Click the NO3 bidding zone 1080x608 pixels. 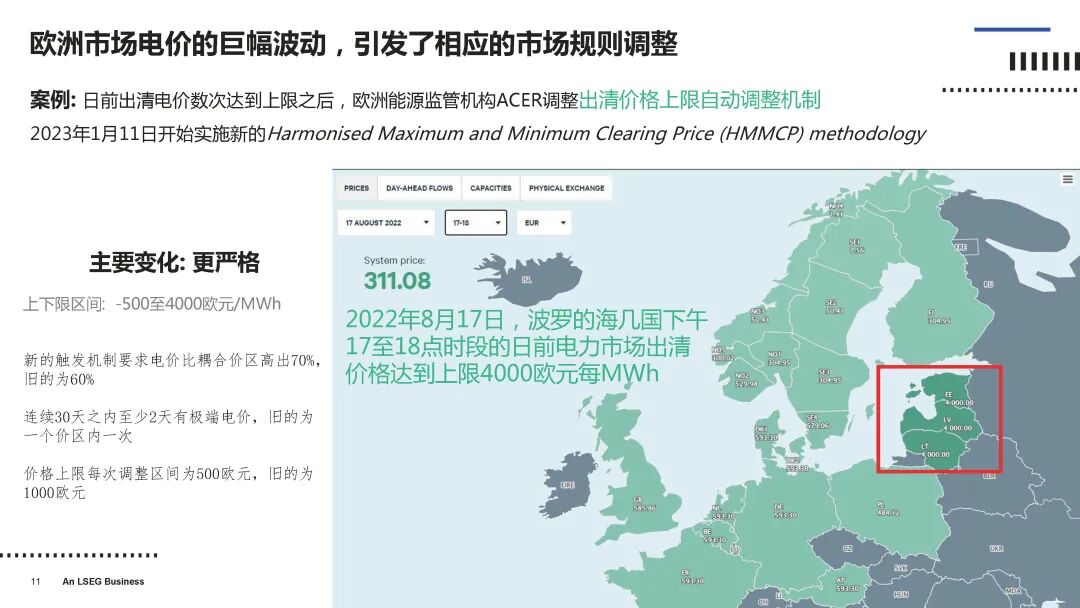[x=759, y=315]
